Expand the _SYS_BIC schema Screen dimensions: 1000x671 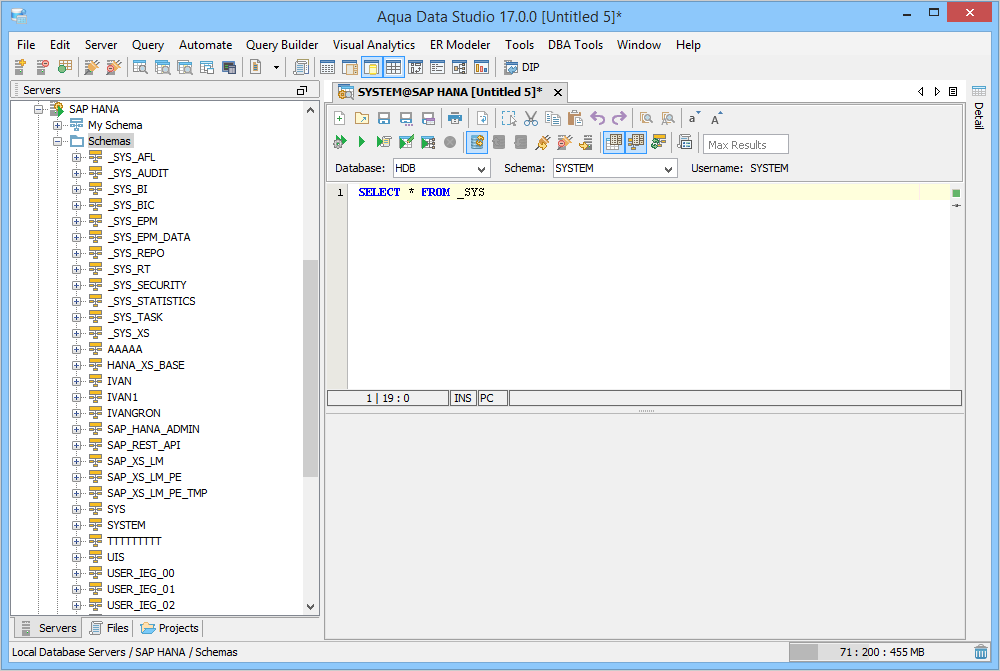pos(77,205)
